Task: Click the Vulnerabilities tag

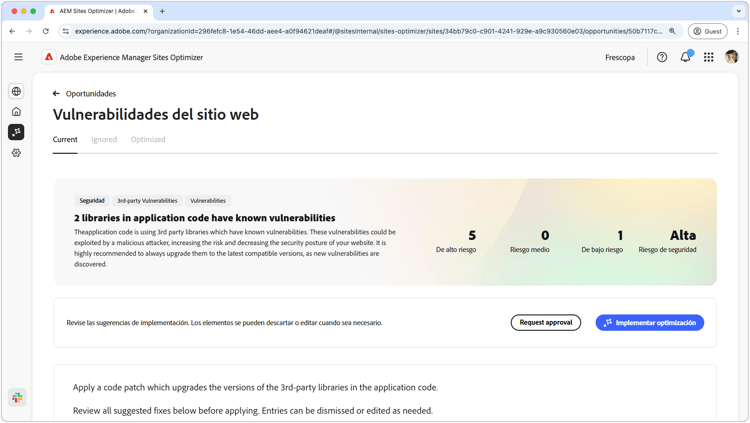Action: click(208, 200)
